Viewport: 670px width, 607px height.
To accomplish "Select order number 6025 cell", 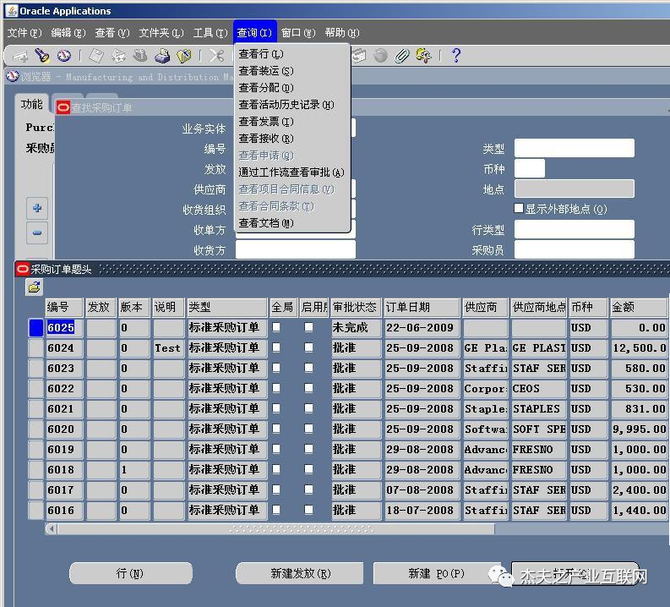I will 64,328.
